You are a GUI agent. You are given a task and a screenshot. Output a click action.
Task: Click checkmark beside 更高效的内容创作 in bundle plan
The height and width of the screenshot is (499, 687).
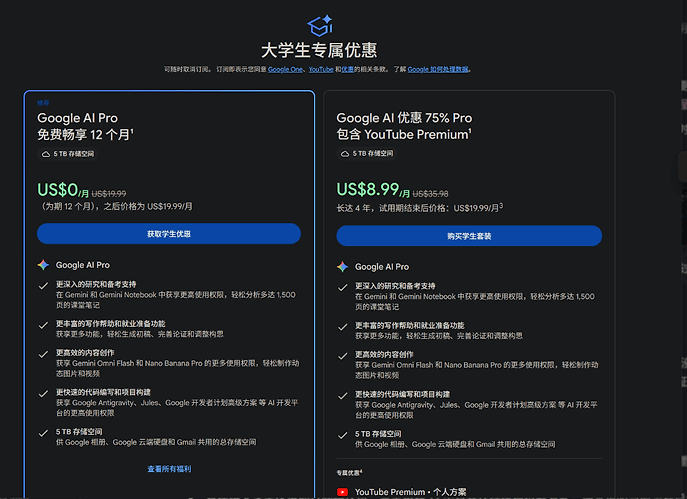pyautogui.click(x=343, y=356)
